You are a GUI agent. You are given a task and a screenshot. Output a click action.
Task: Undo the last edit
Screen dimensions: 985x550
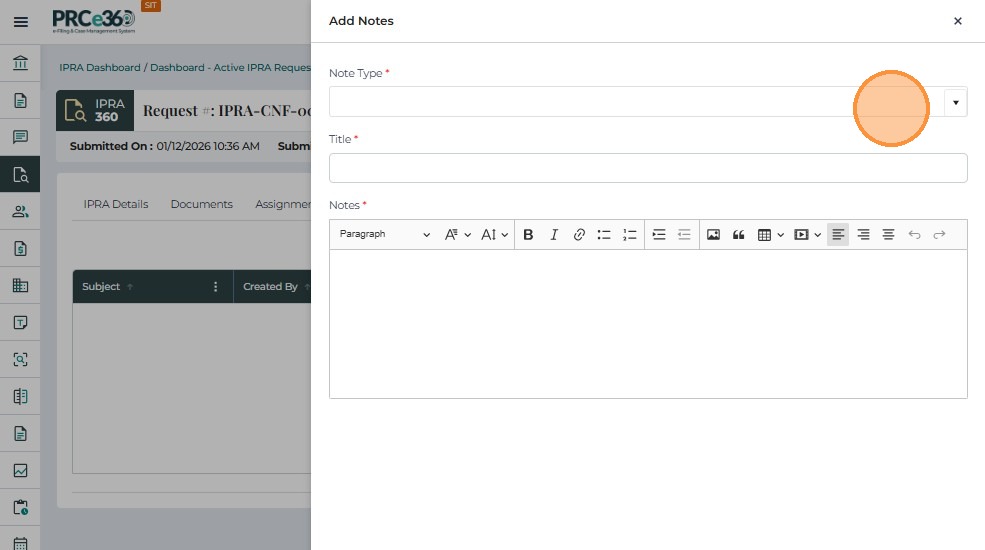point(914,234)
